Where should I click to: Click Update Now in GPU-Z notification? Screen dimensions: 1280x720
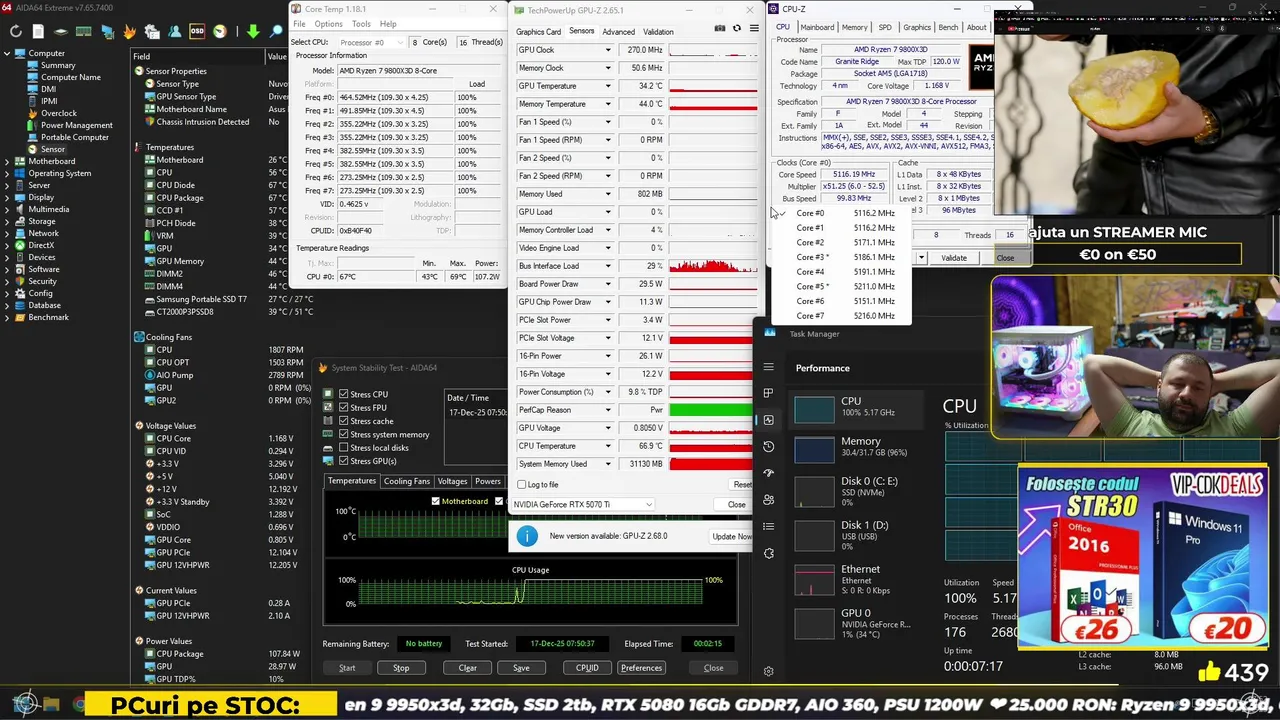pos(732,537)
